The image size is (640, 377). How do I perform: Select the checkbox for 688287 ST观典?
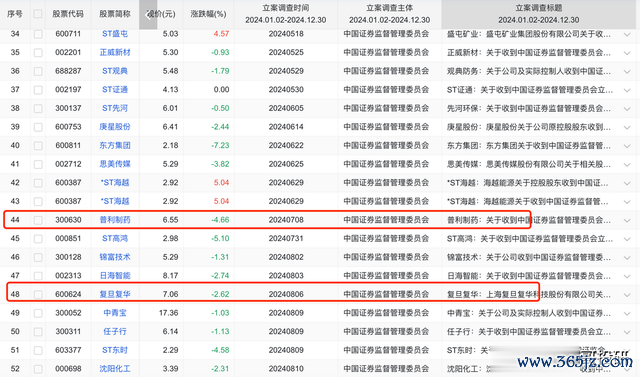pos(38,71)
